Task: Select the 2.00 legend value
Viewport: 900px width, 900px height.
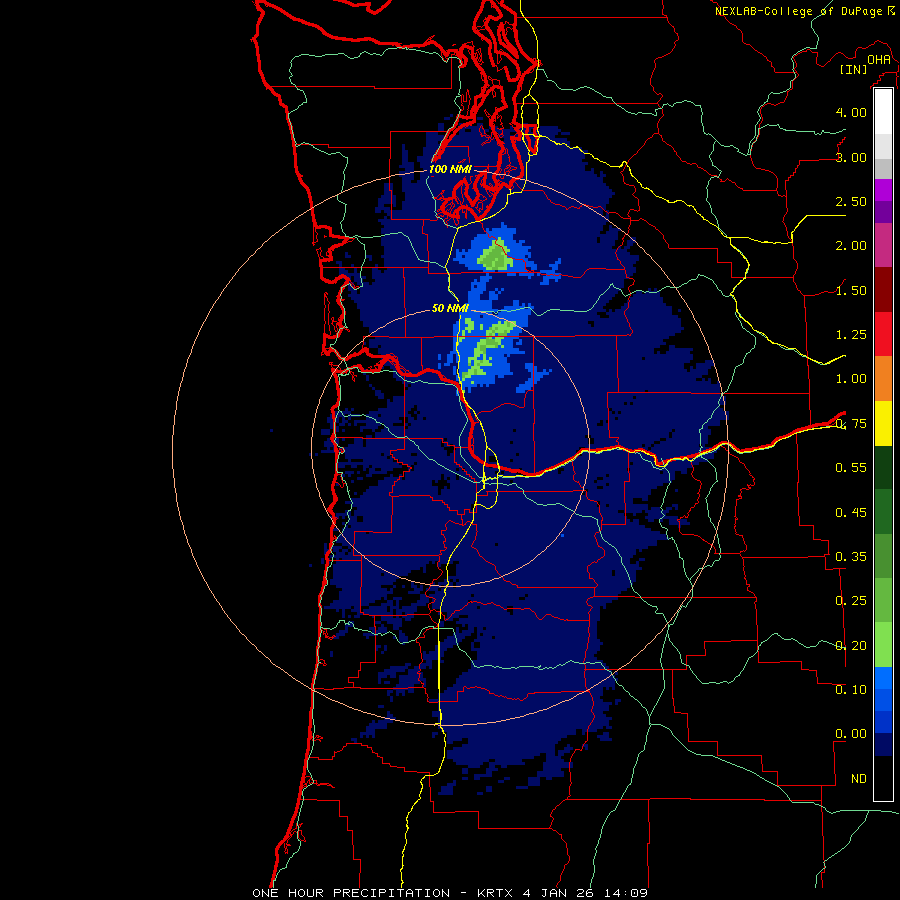Action: coord(851,246)
